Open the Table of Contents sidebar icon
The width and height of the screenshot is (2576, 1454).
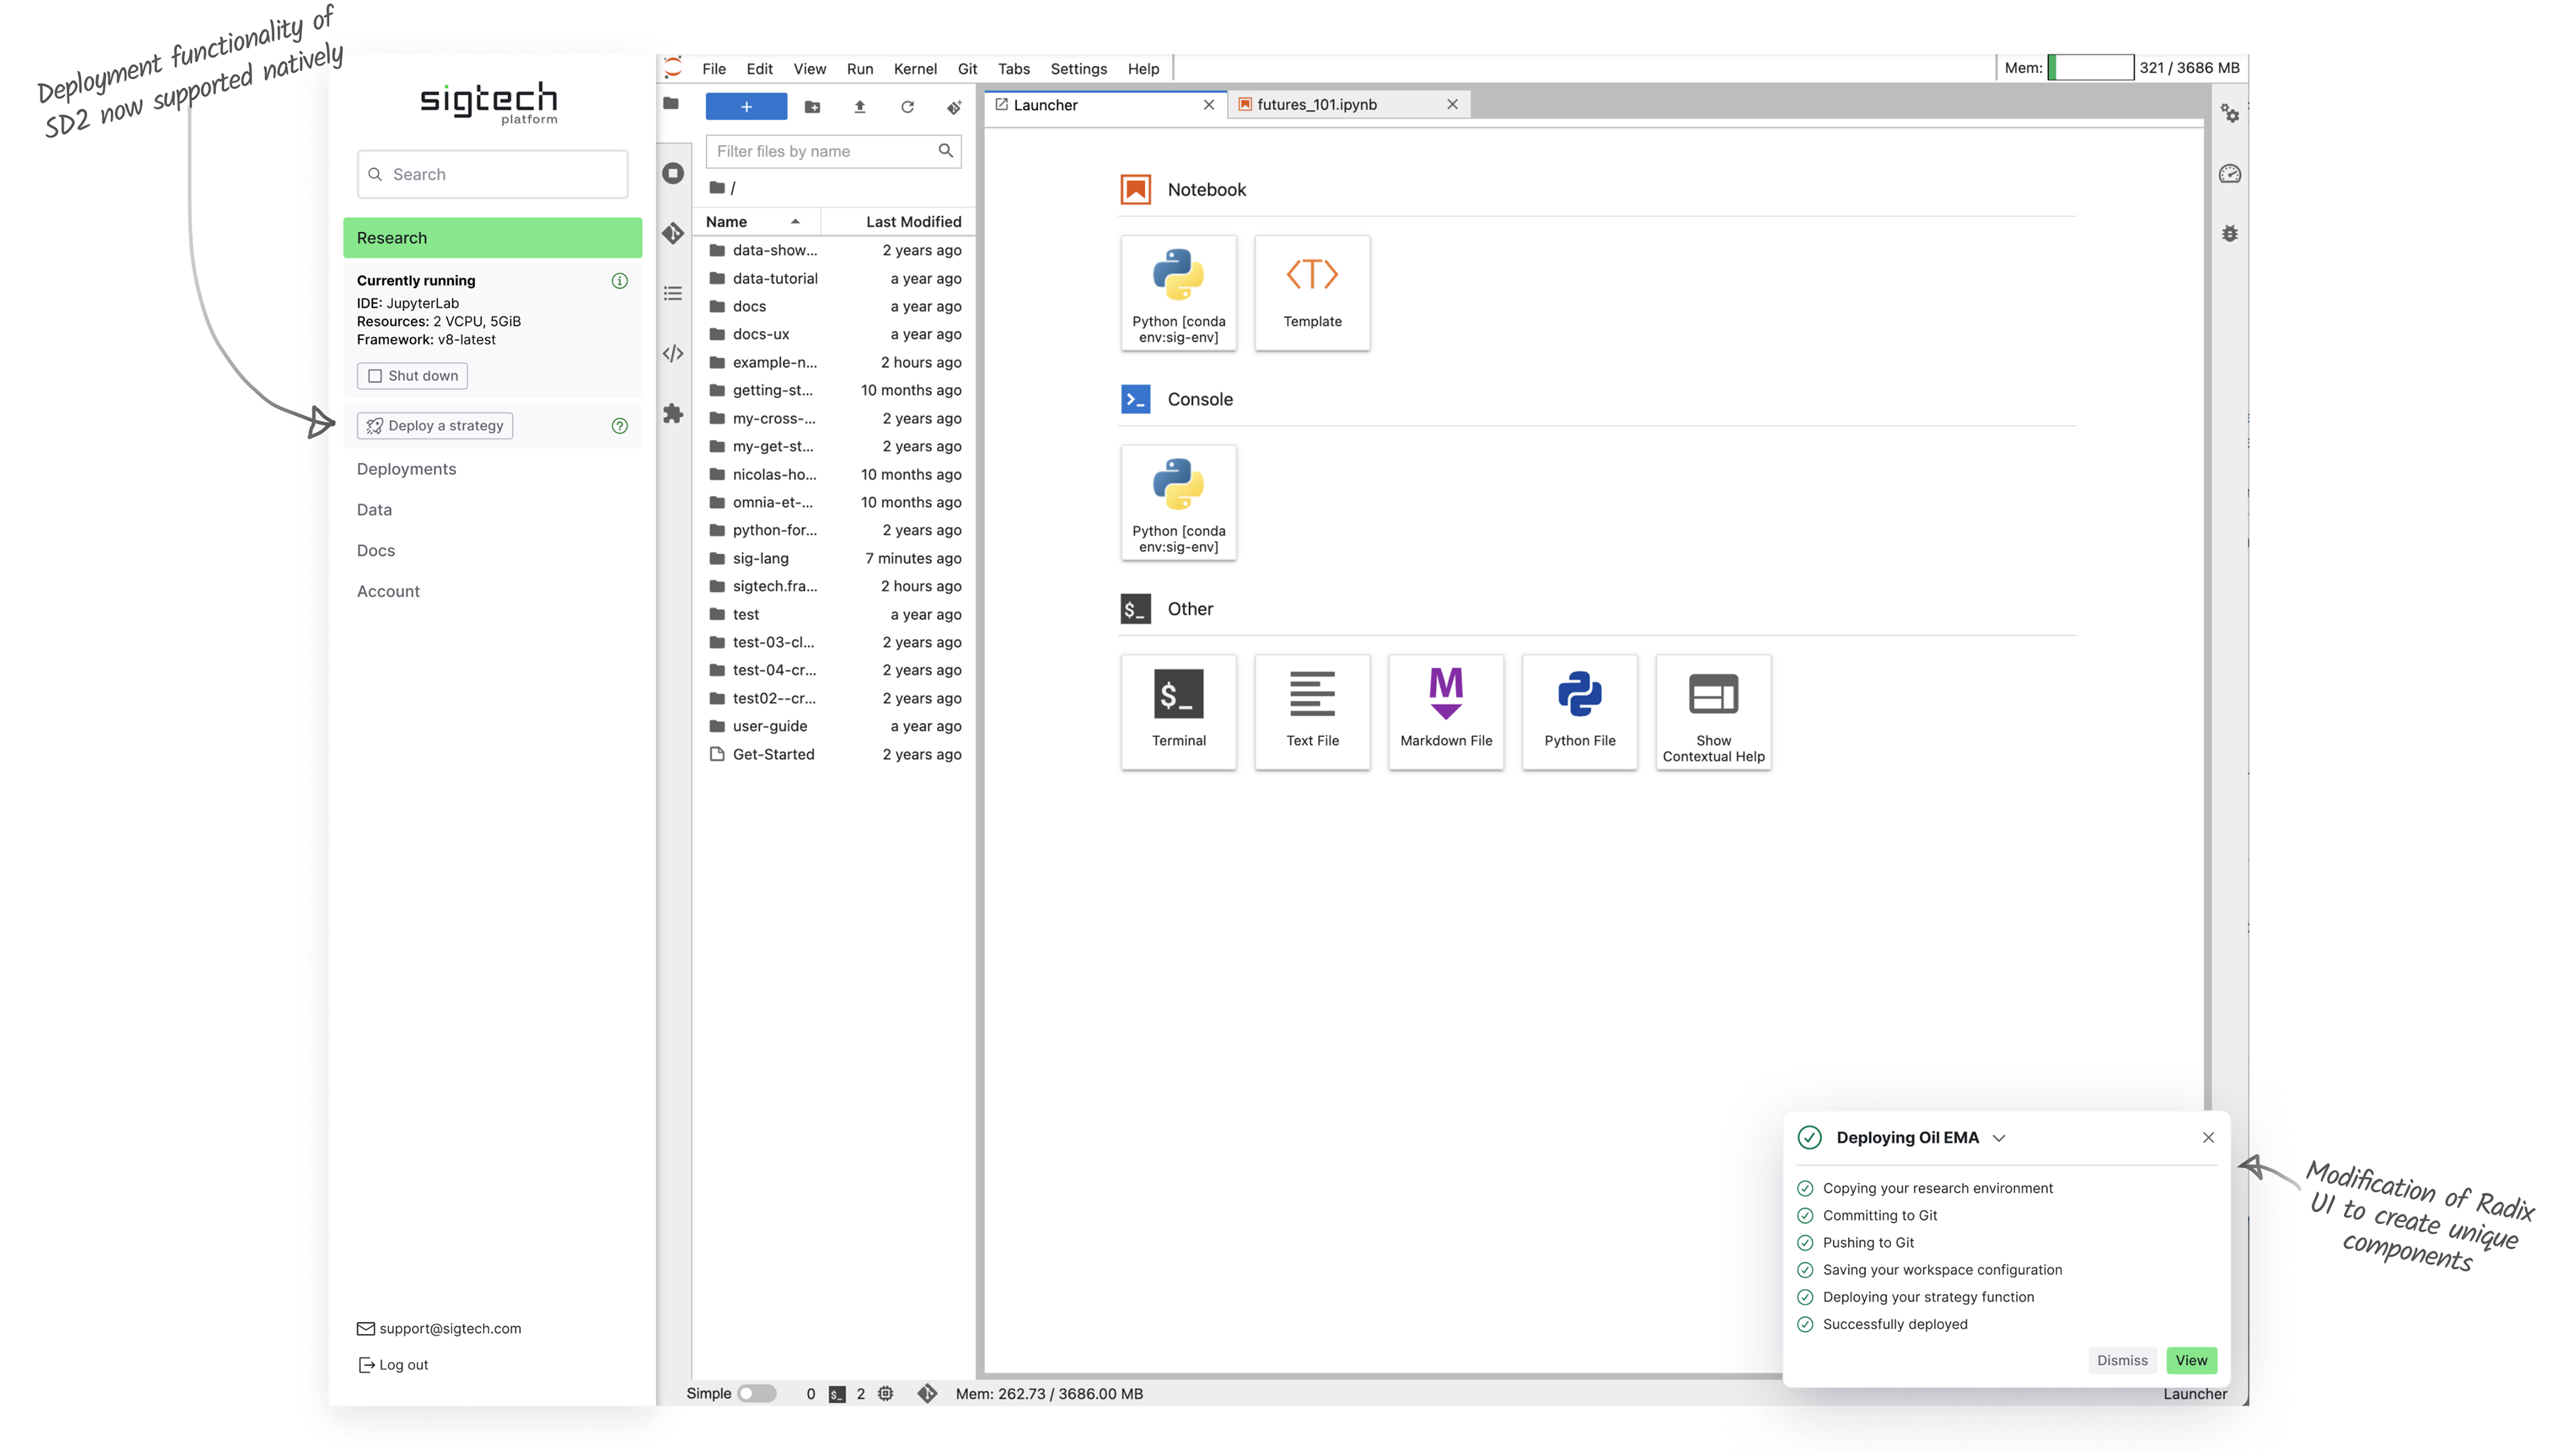673,293
